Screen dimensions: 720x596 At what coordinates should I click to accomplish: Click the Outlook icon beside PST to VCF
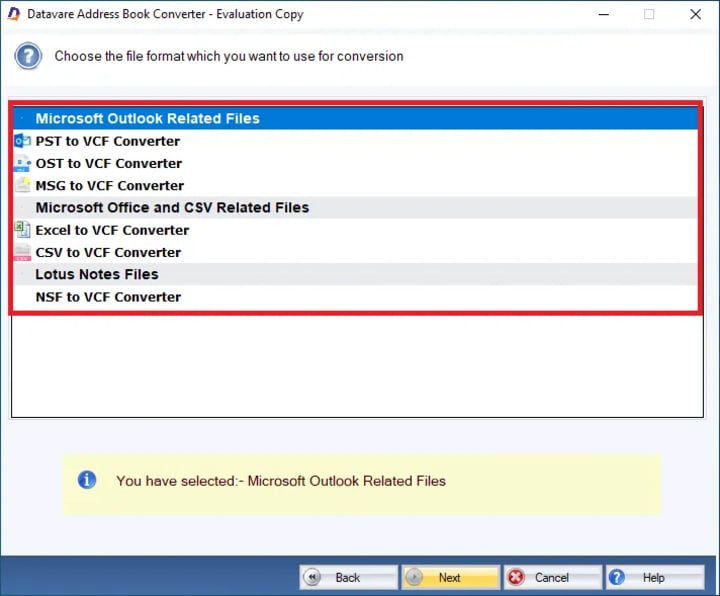click(22, 141)
